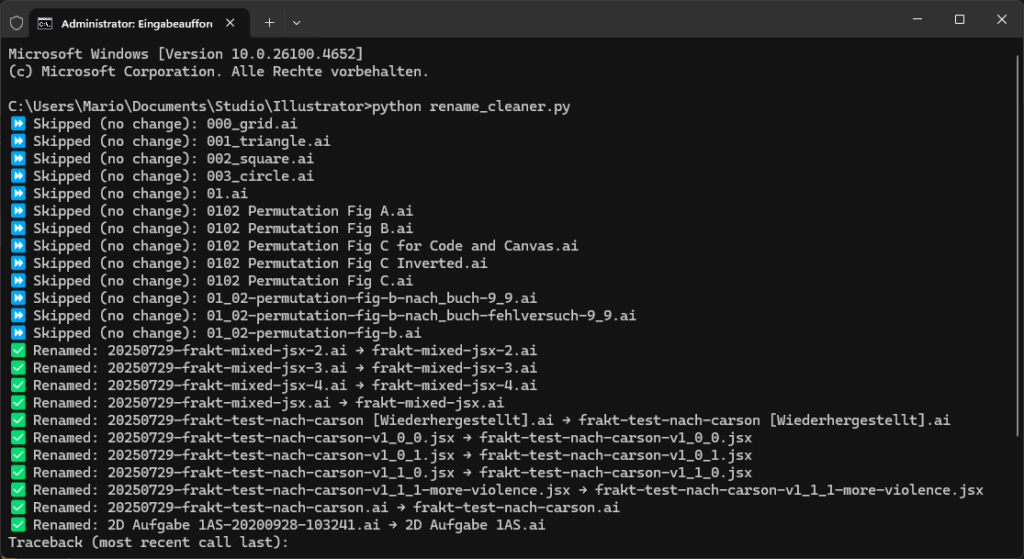Screen dimensions: 1024x559
Task: Click green checkmark beside frakt-mixed-jsx-2.ai rename
Action: (18, 351)
